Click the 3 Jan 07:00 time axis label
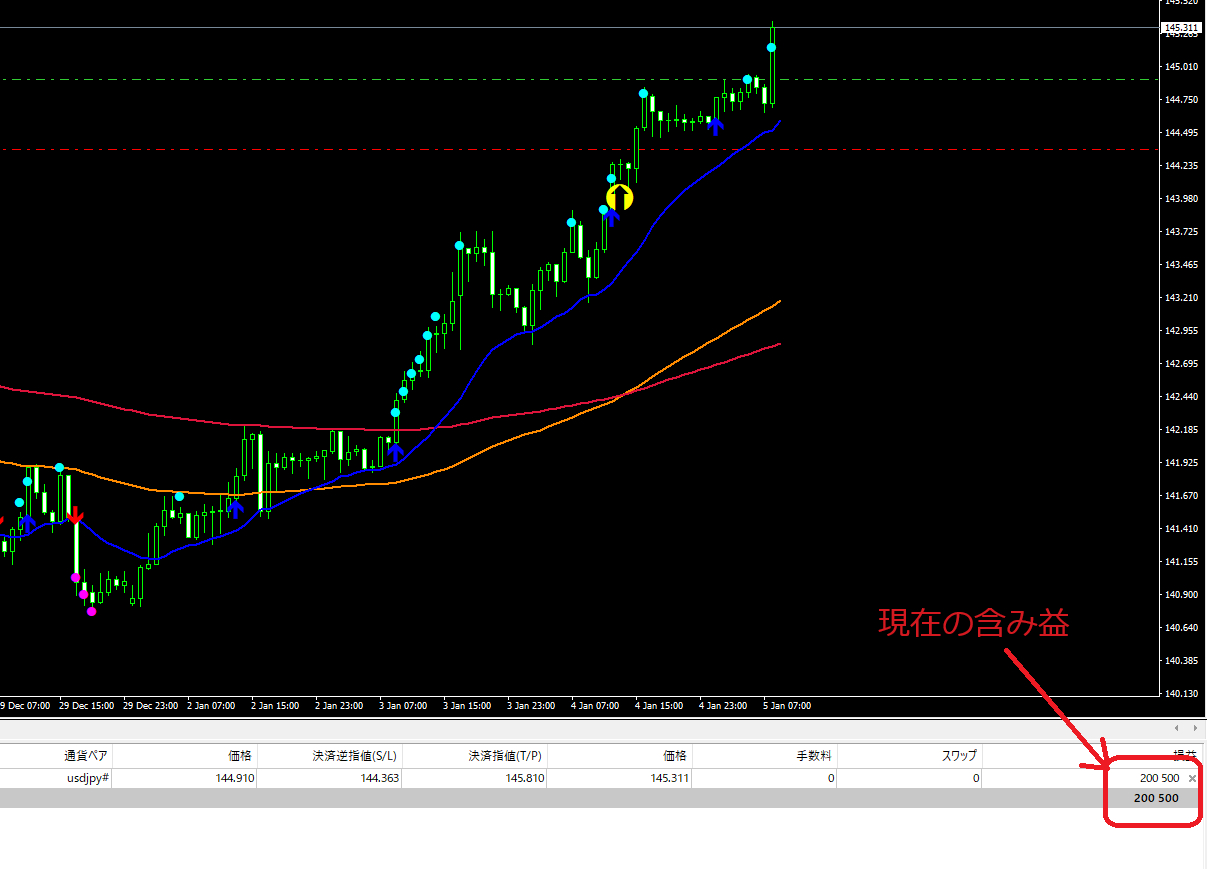1207x869 pixels. point(403,706)
